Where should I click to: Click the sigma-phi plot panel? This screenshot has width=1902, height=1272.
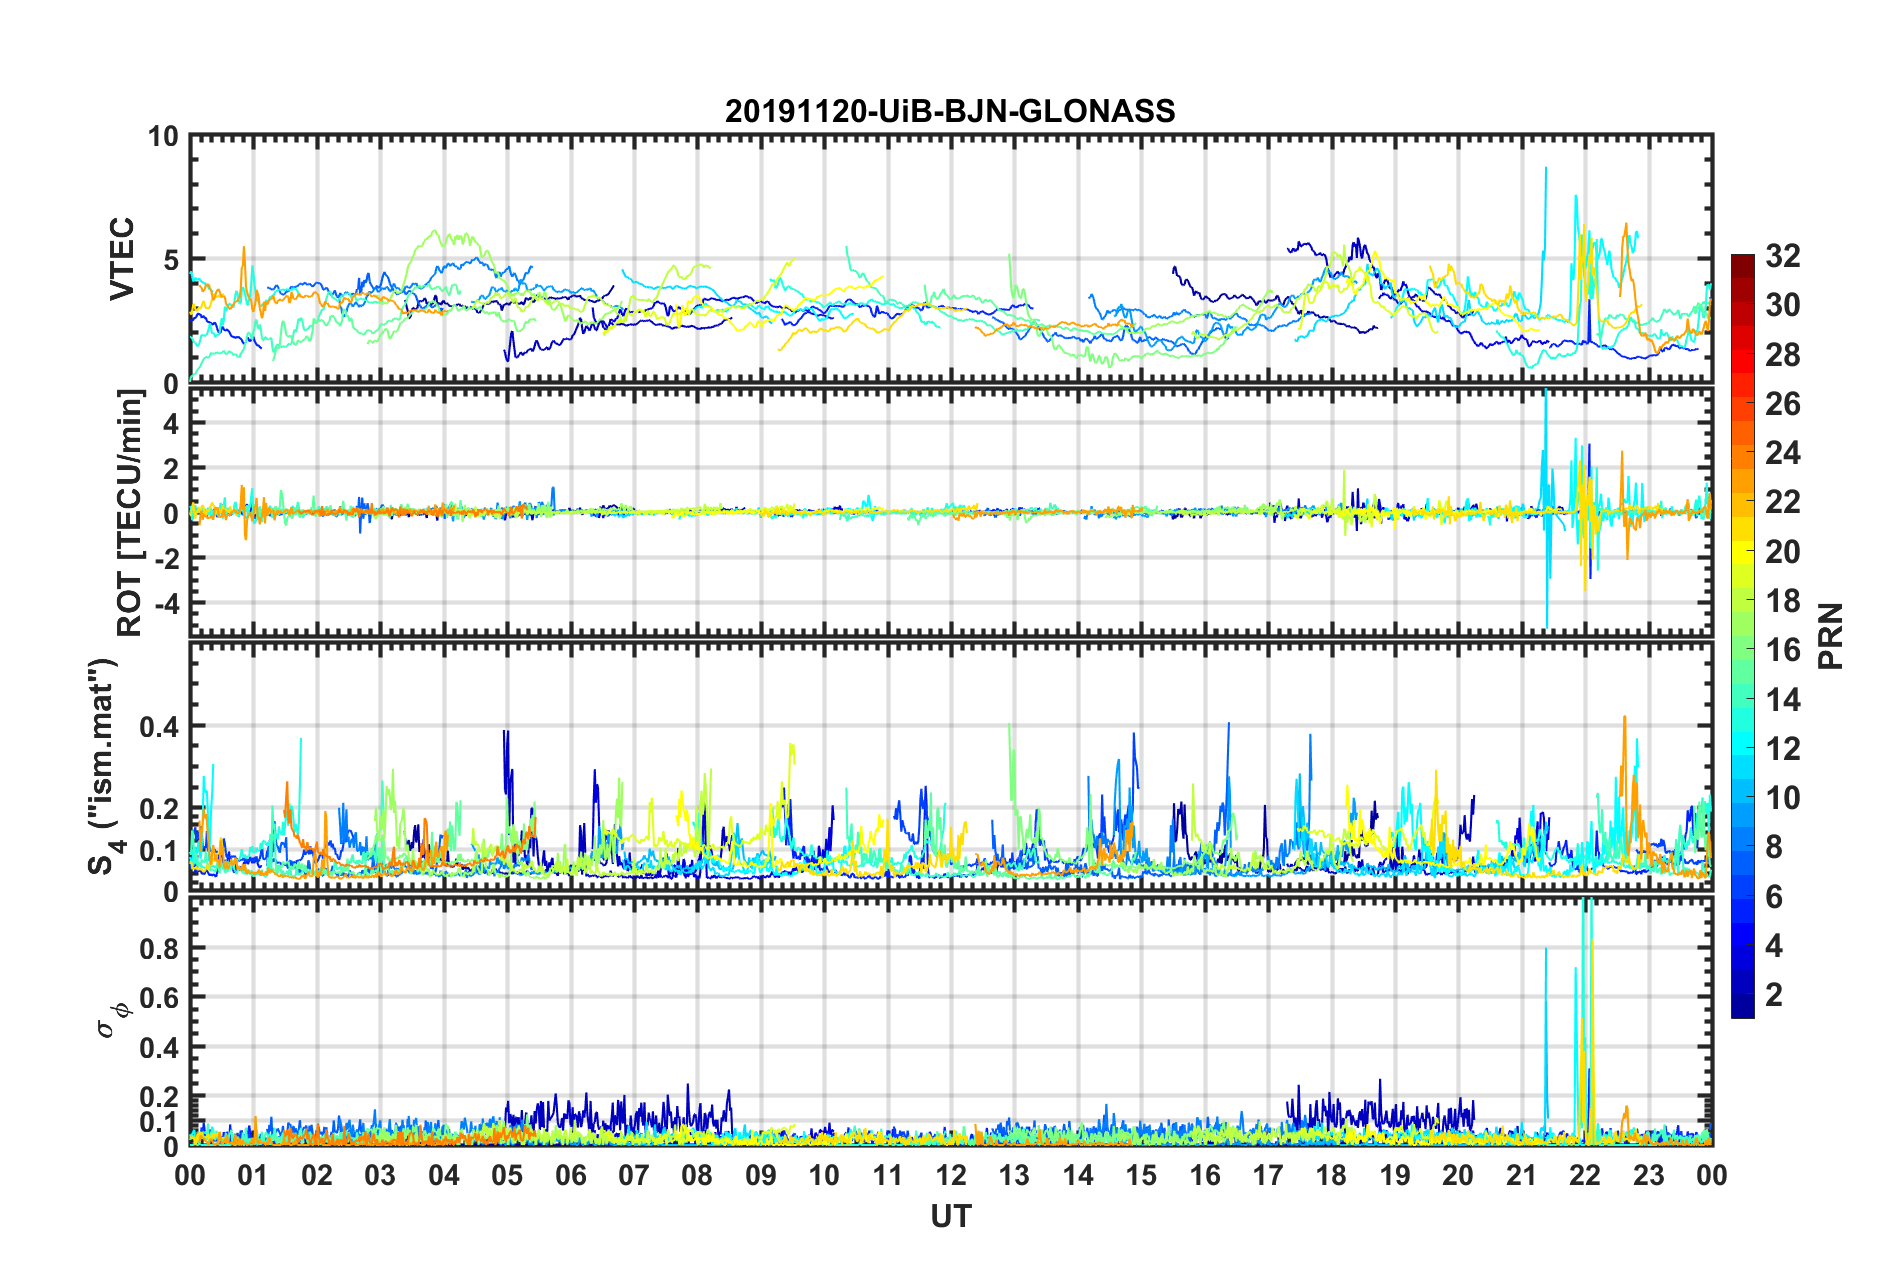point(951,1021)
